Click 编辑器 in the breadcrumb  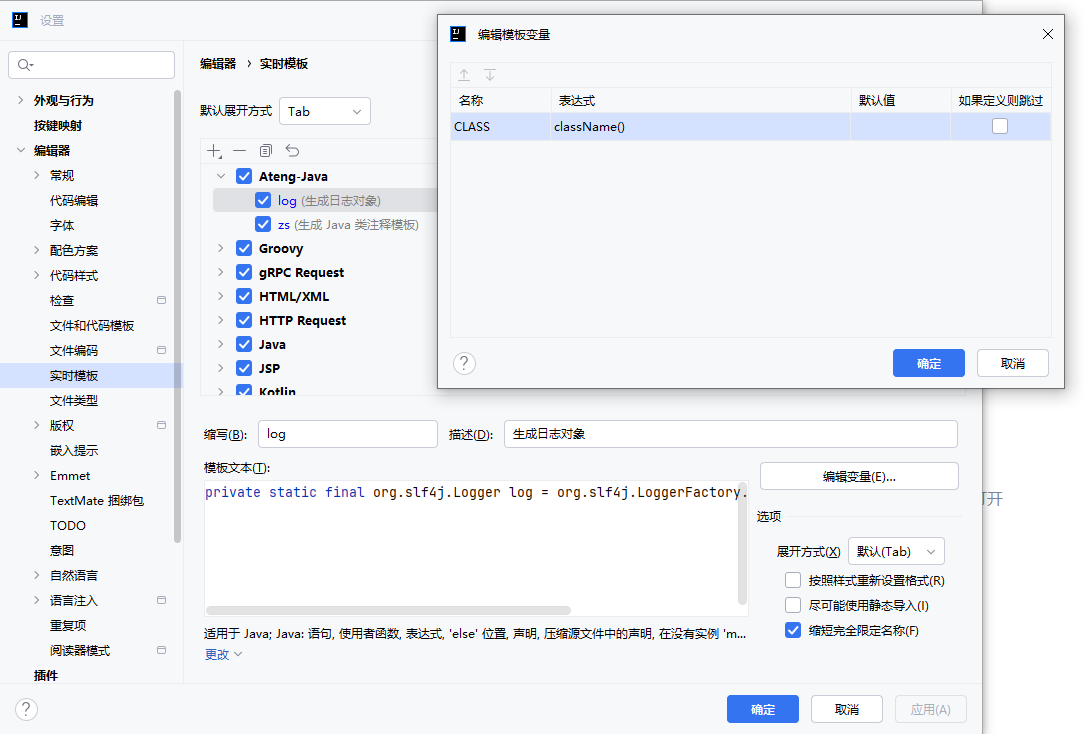pyautogui.click(x=218, y=64)
